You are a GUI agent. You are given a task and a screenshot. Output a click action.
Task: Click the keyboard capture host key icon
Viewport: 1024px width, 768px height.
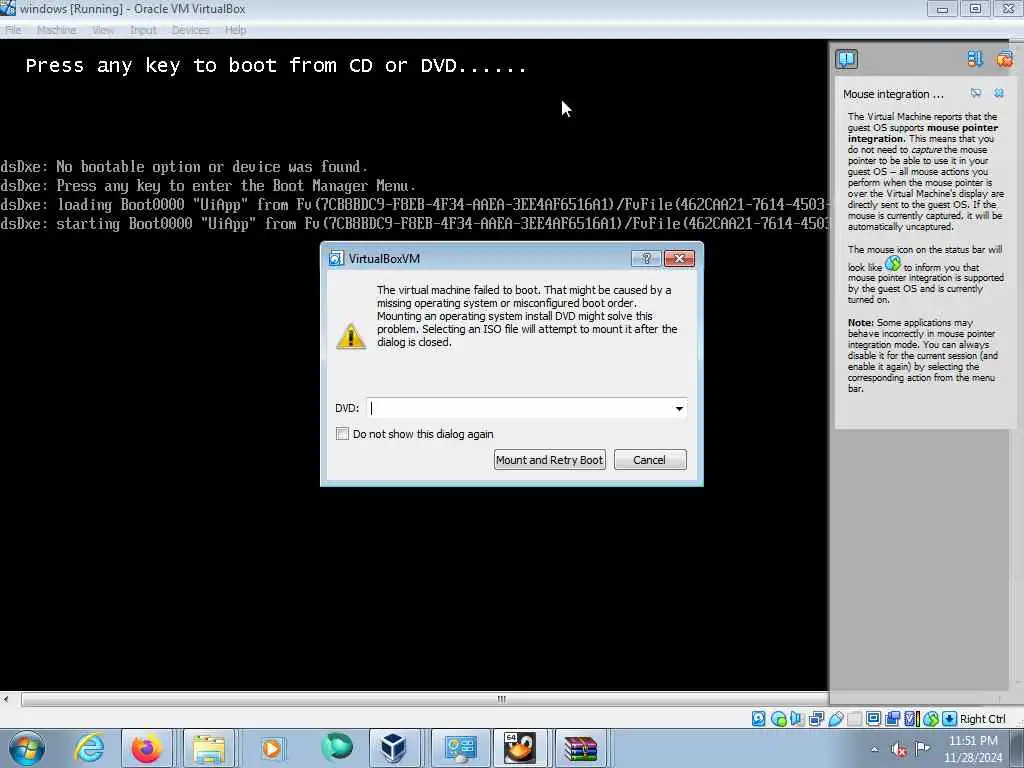[x=950, y=719]
